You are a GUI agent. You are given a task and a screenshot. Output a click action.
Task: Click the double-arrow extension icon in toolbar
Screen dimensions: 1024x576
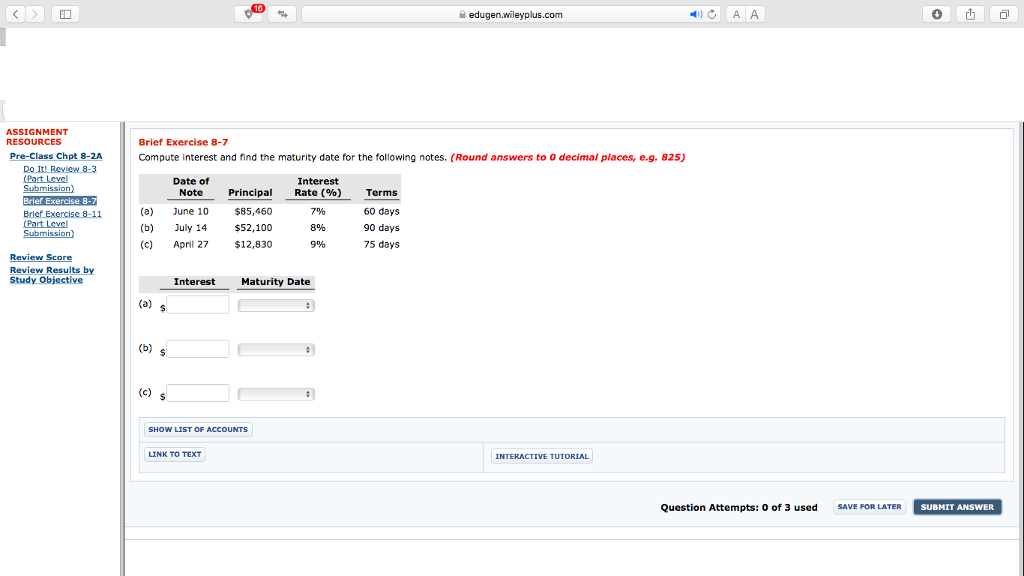tap(282, 14)
